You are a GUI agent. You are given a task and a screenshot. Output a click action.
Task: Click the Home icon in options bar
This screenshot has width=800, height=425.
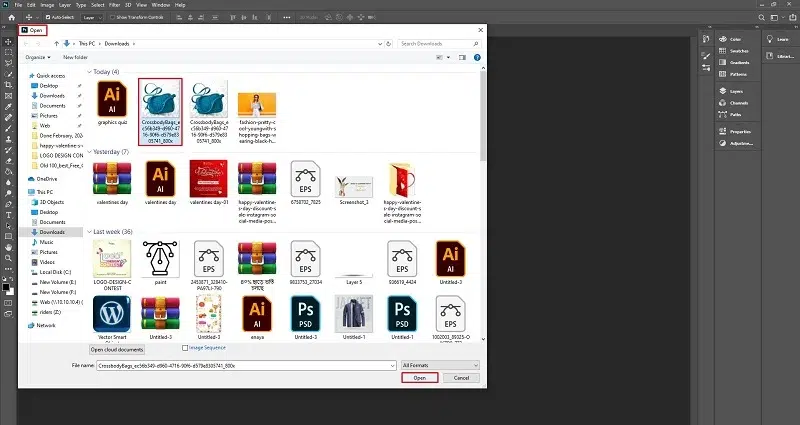tap(11, 17)
